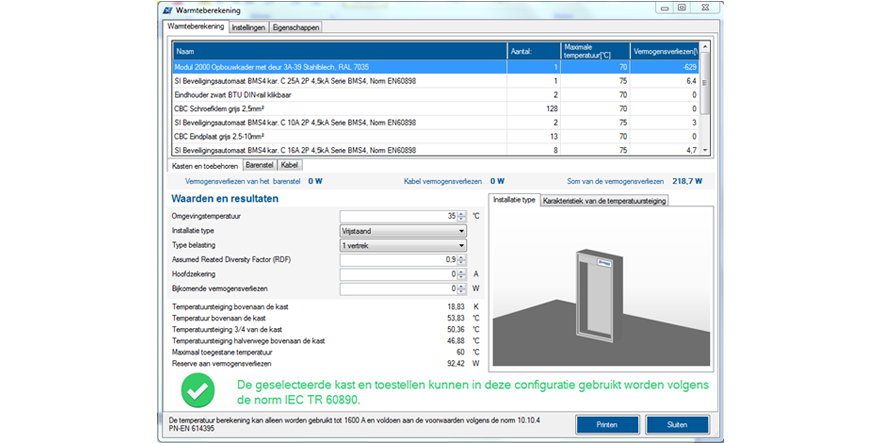This screenshot has height=443, width=880.
Task: Click the Reserve aan vermogensverliezen 92,42 value
Action: click(456, 364)
